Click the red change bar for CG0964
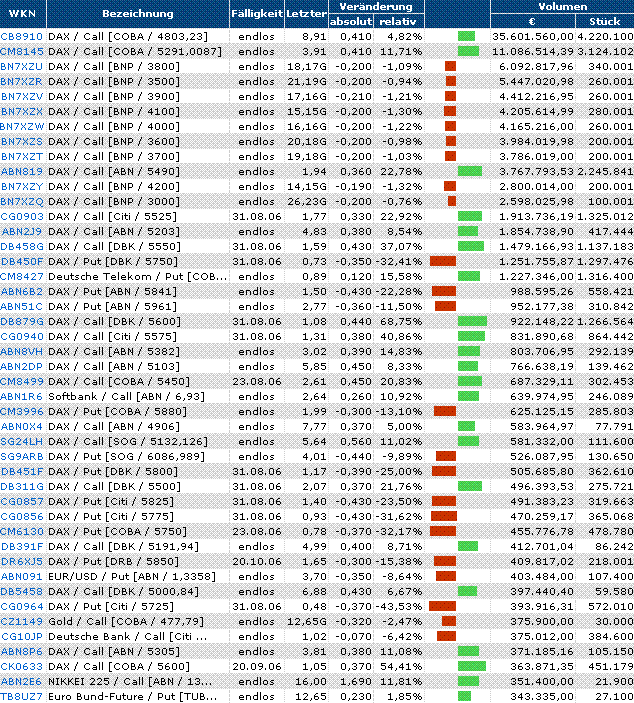Image resolution: width=634 pixels, height=703 pixels. (x=442, y=606)
